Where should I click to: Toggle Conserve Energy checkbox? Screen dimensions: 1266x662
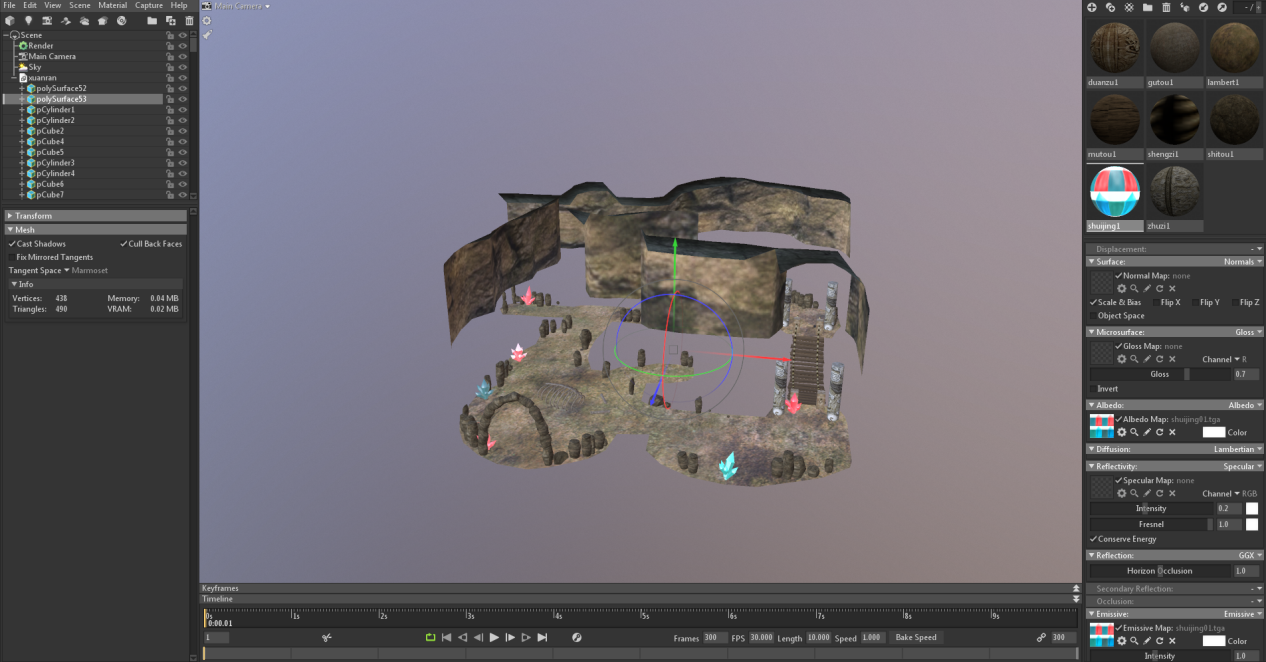coord(1093,539)
